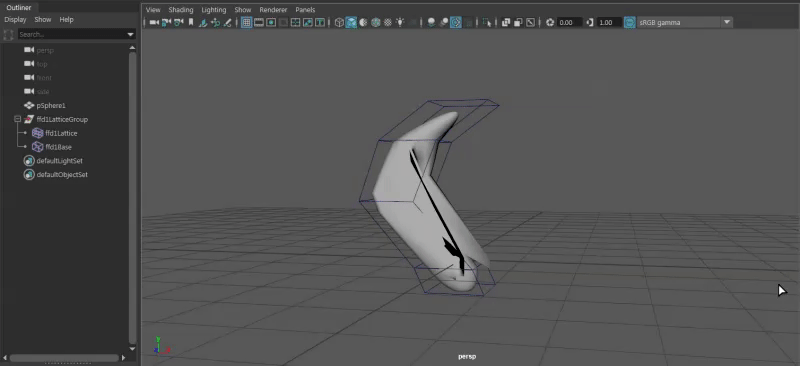Open the Shading menu
Screen dimensions: 800x366
click(x=181, y=10)
